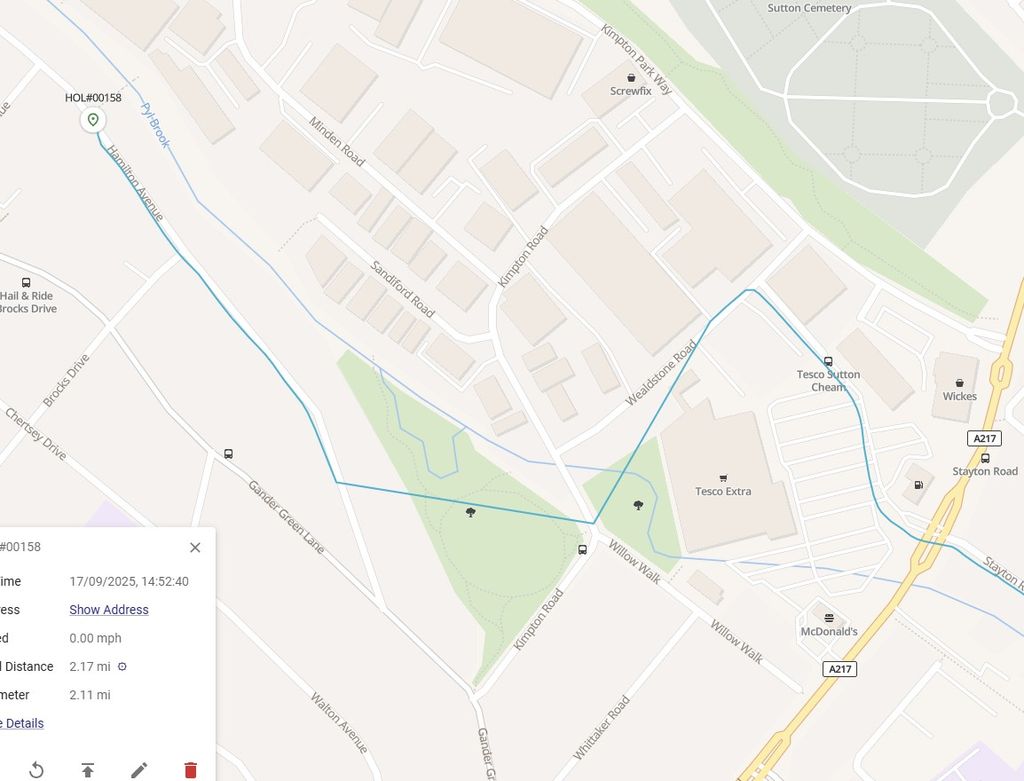This screenshot has width=1024, height=781.
Task: Click the fuel station icon near A217
Action: [918, 485]
